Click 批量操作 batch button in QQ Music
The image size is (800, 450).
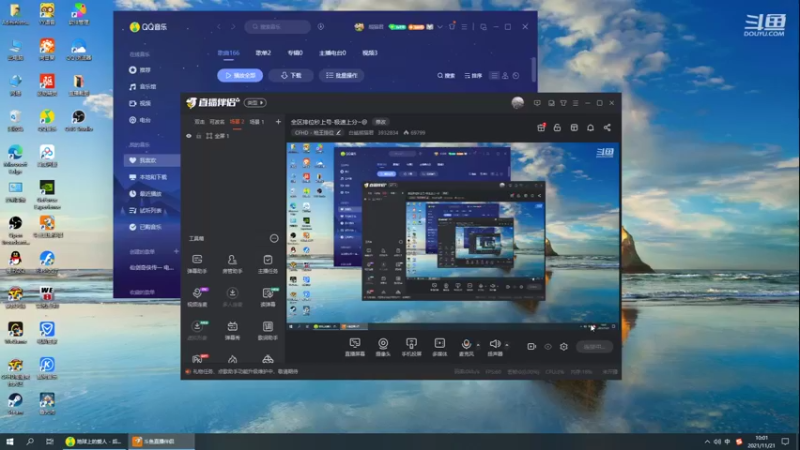[x=342, y=75]
